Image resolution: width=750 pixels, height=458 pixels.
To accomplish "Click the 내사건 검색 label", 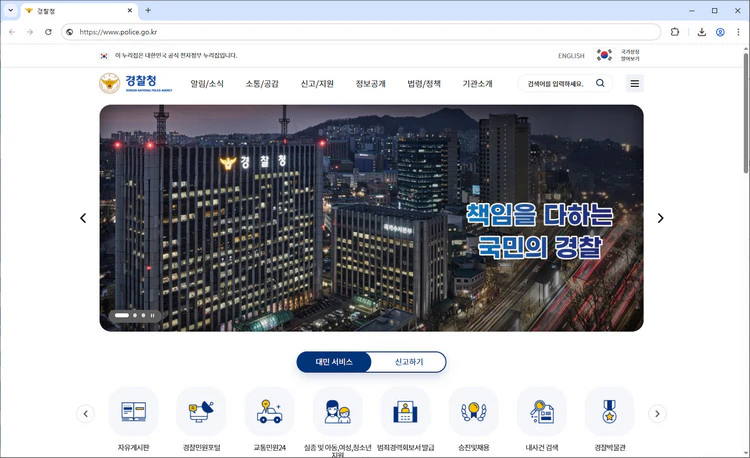I will [x=542, y=447].
